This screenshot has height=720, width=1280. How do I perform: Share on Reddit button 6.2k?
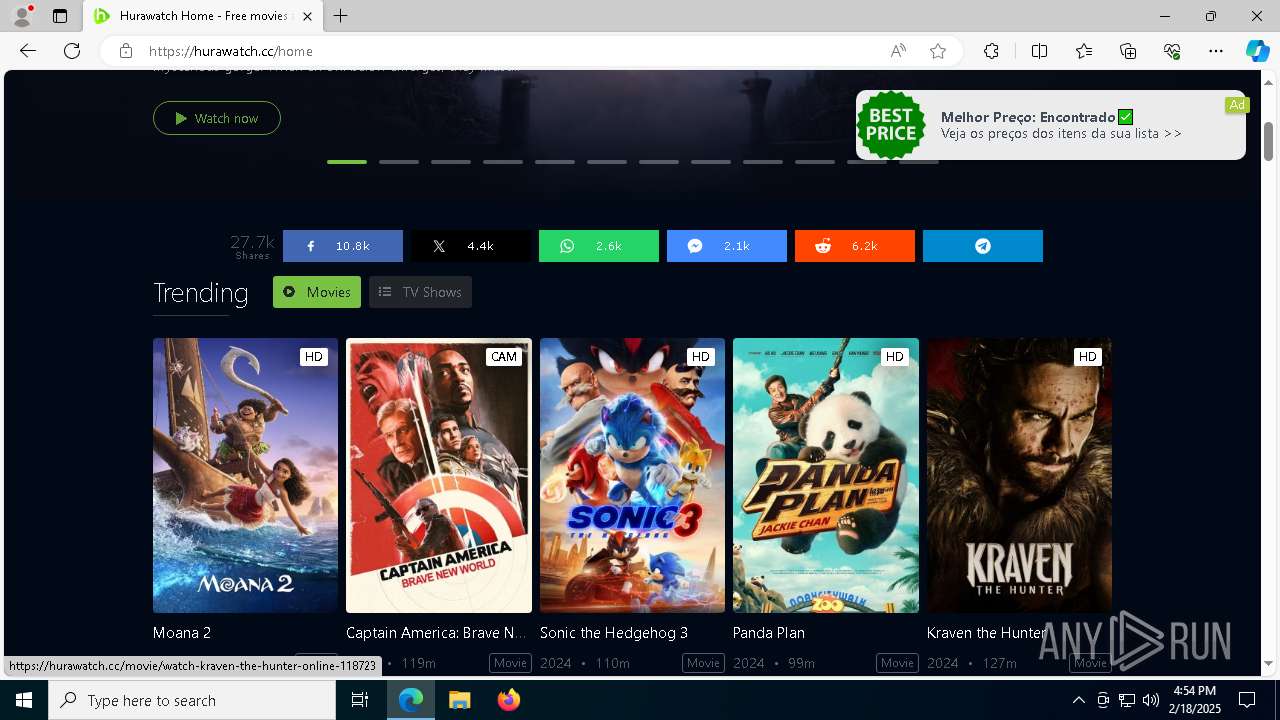pyautogui.click(x=855, y=246)
